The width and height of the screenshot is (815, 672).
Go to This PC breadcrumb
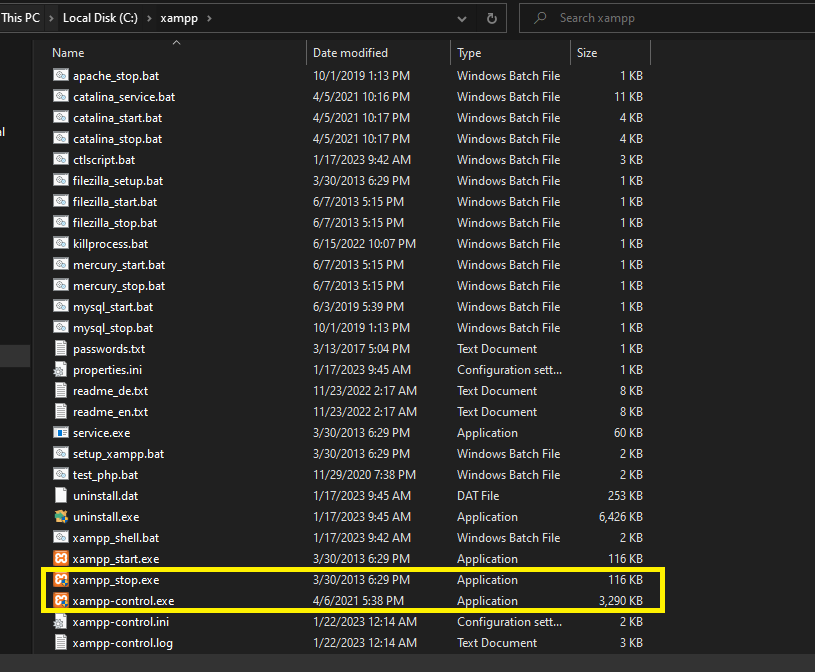click(20, 18)
